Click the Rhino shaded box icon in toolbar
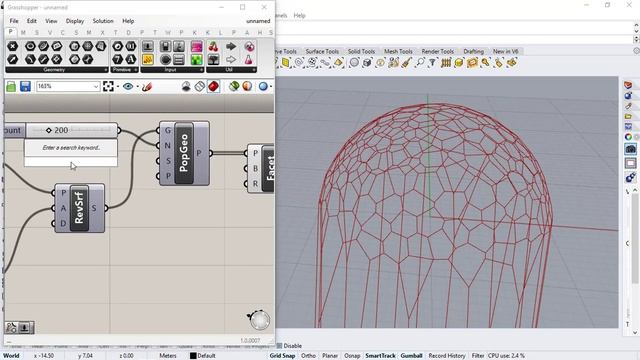Screen dimensions: 640x360 [367, 62]
